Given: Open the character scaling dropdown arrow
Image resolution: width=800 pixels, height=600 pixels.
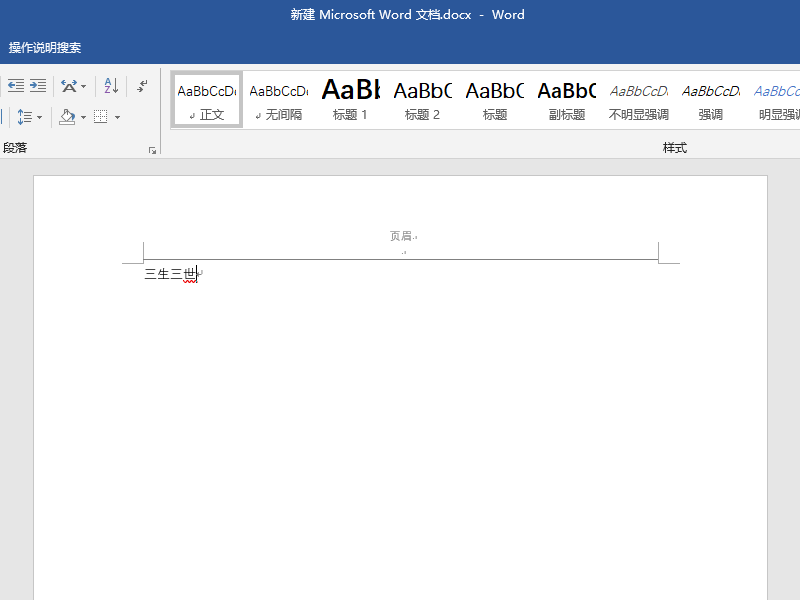Looking at the screenshot, I should (x=83, y=86).
